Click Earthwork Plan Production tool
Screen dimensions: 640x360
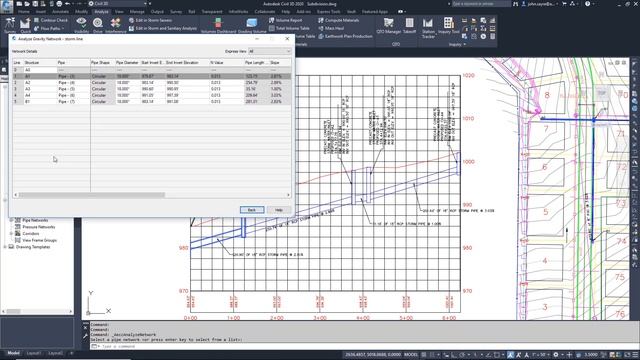[x=345, y=36]
